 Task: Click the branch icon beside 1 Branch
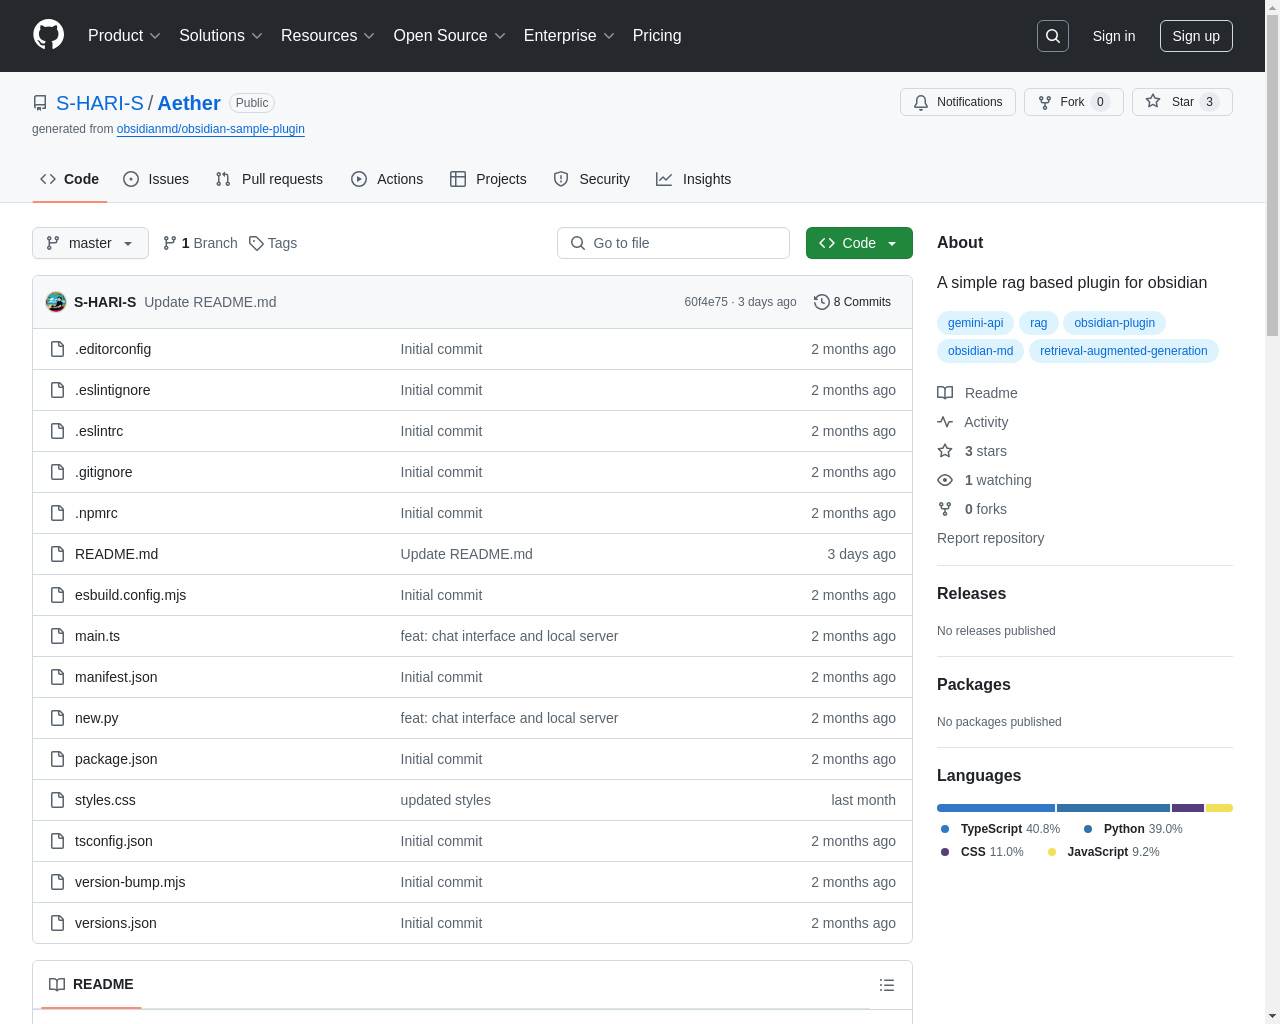point(170,243)
